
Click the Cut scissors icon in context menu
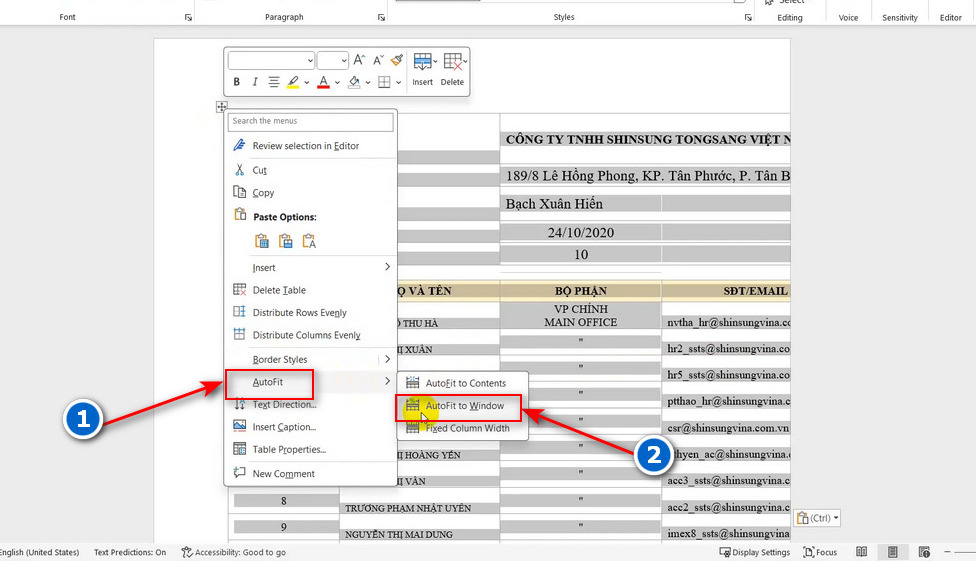[239, 170]
